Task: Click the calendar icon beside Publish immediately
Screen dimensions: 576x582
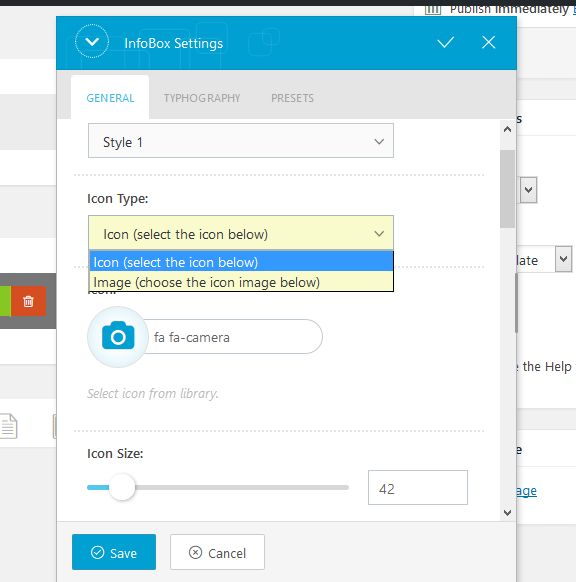Action: pos(433,9)
